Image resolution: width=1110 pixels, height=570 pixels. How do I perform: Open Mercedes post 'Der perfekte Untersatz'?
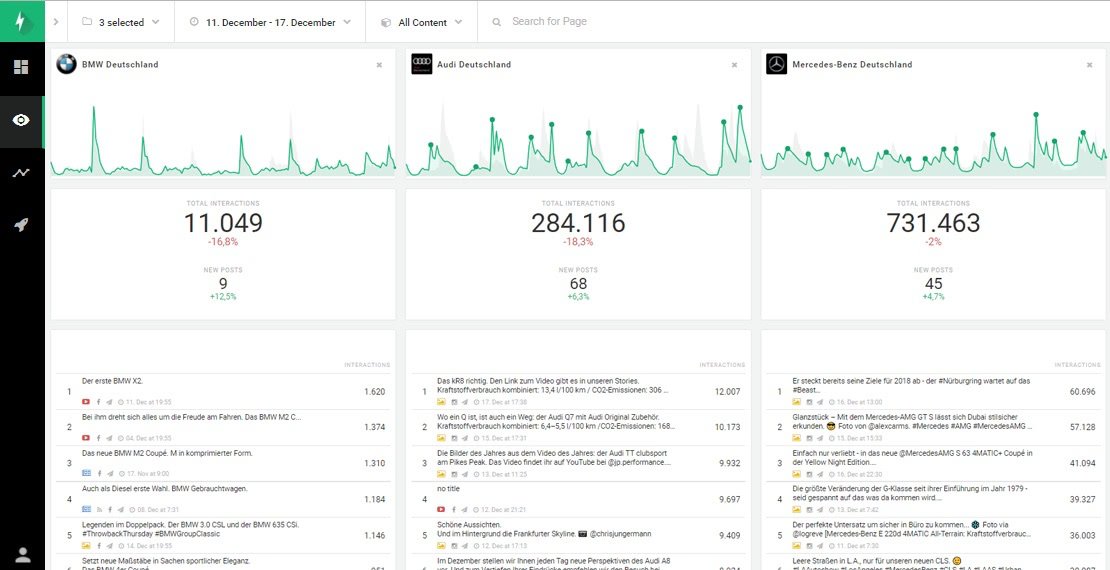pos(912,530)
